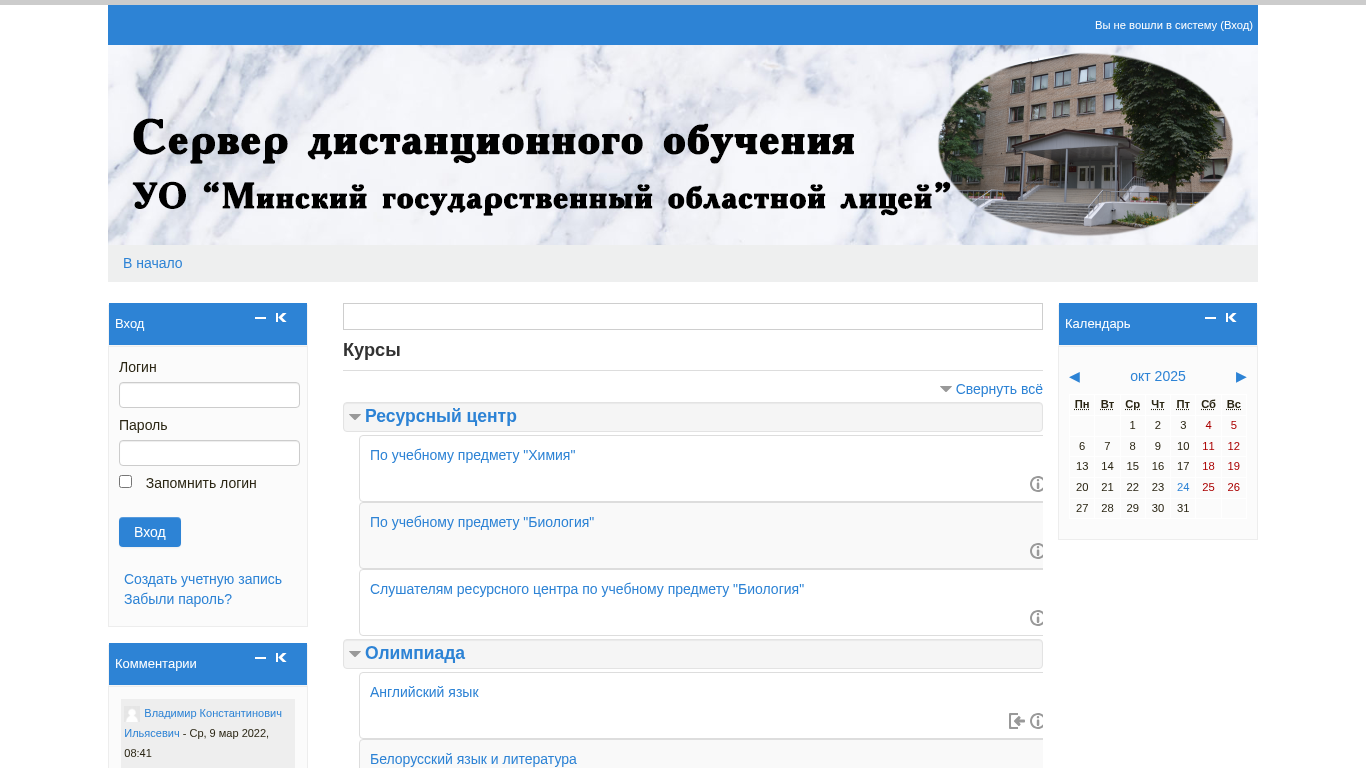1366x768 pixels.
Task: Open the Английский язык course
Action: coord(424,692)
